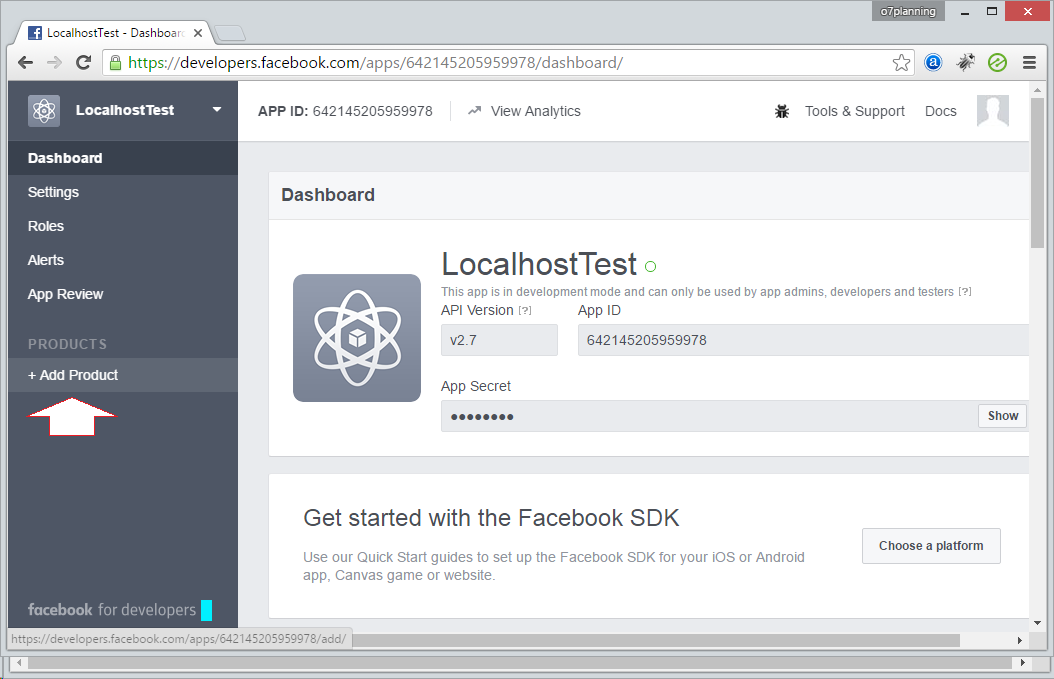Image resolution: width=1054 pixels, height=679 pixels.
Task: Reload the page with the refresh icon
Action: click(83, 63)
